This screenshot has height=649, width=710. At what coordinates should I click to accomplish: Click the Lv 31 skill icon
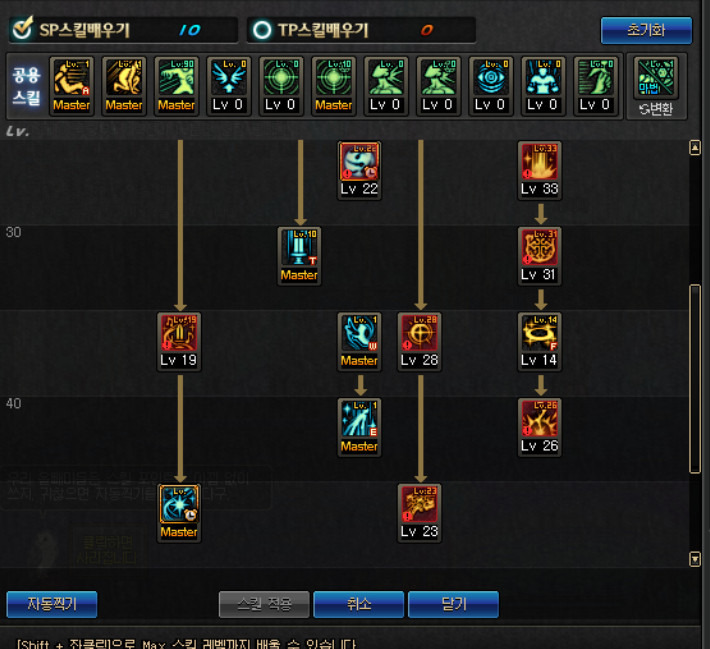[x=539, y=247]
